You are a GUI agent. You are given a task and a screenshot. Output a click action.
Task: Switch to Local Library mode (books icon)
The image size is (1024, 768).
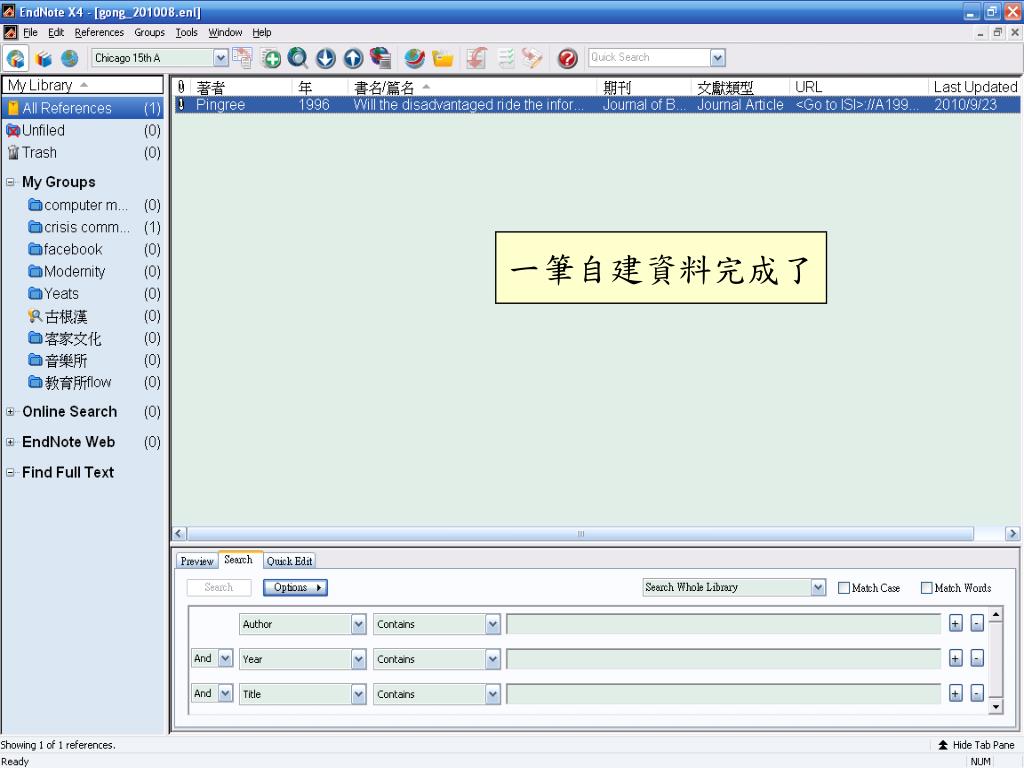(43, 58)
